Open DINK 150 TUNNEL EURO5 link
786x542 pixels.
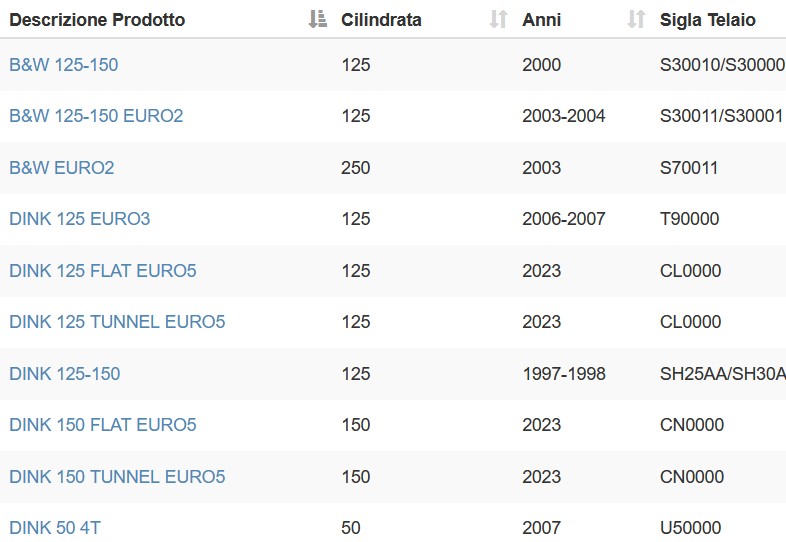point(117,476)
